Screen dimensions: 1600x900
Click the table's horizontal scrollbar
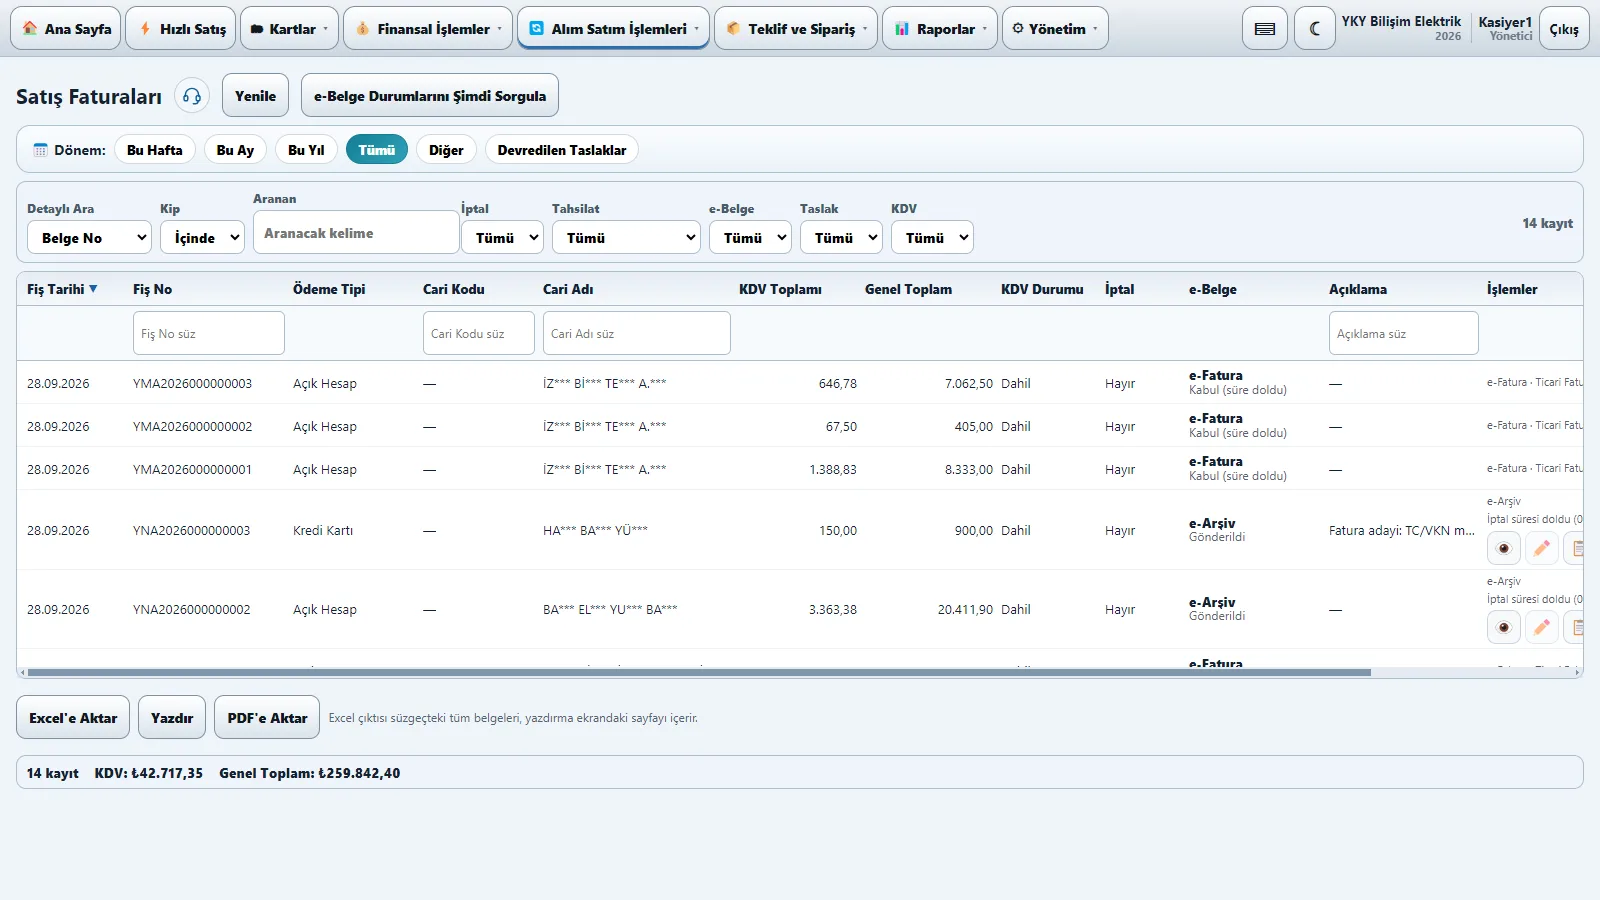tap(700, 673)
